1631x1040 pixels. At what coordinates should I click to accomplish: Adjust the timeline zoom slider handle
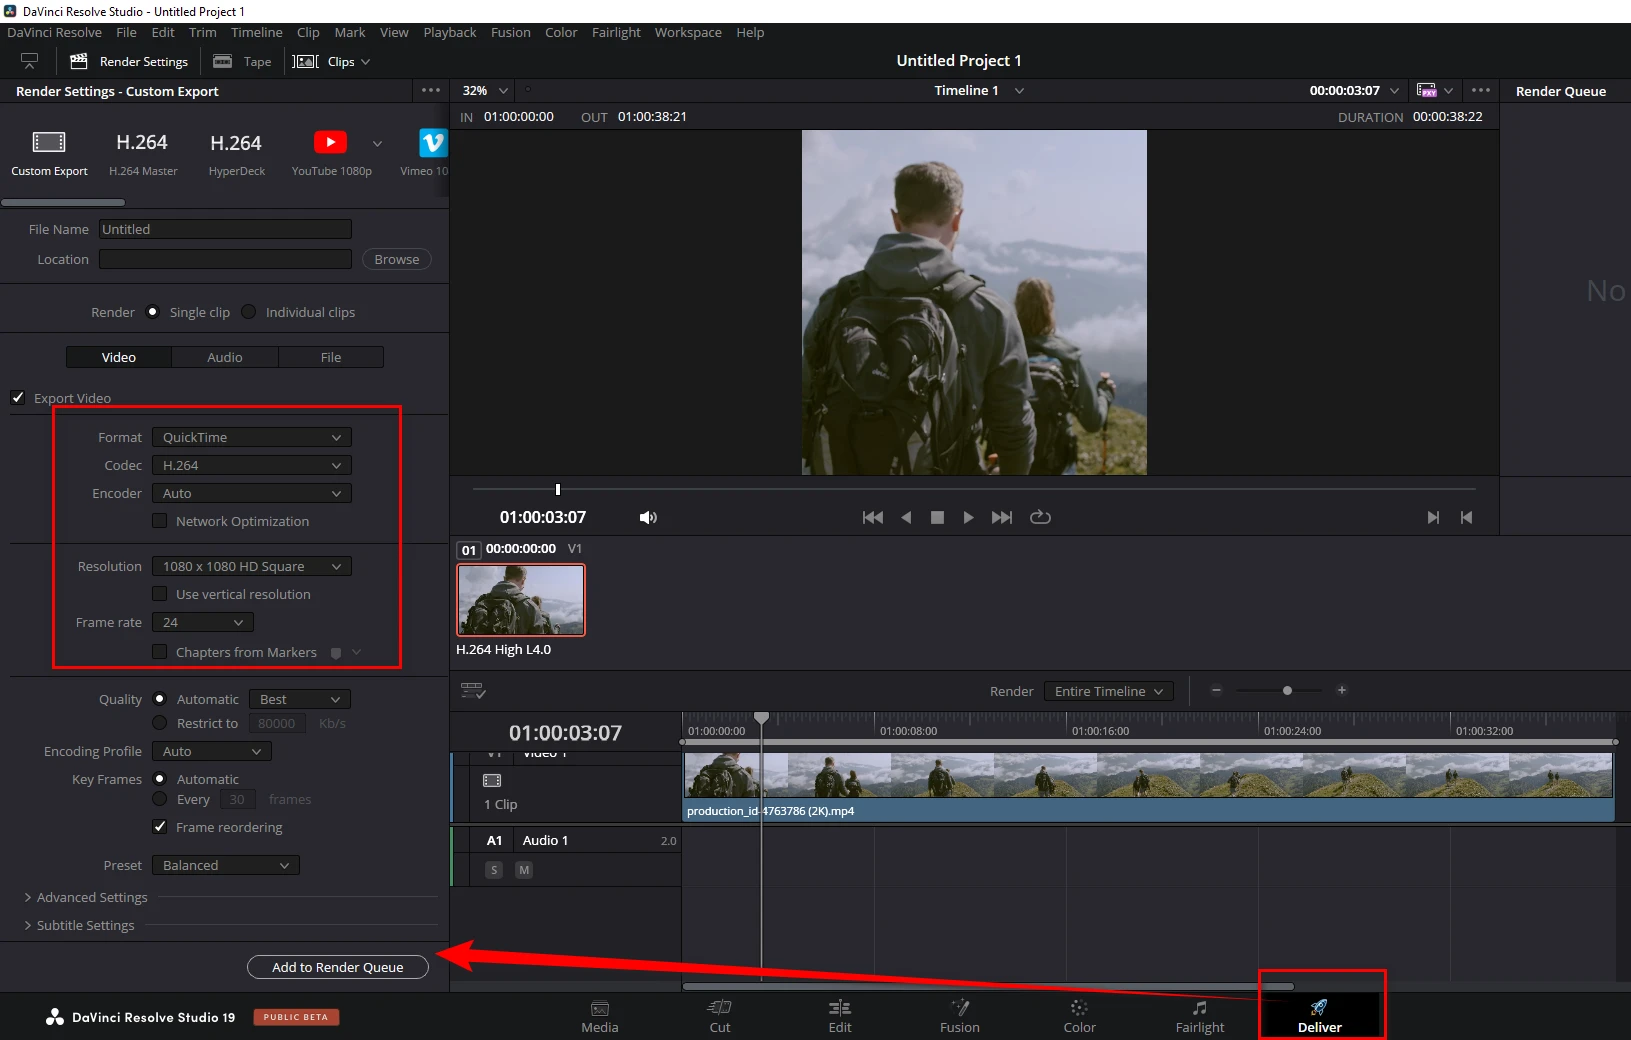(x=1287, y=690)
